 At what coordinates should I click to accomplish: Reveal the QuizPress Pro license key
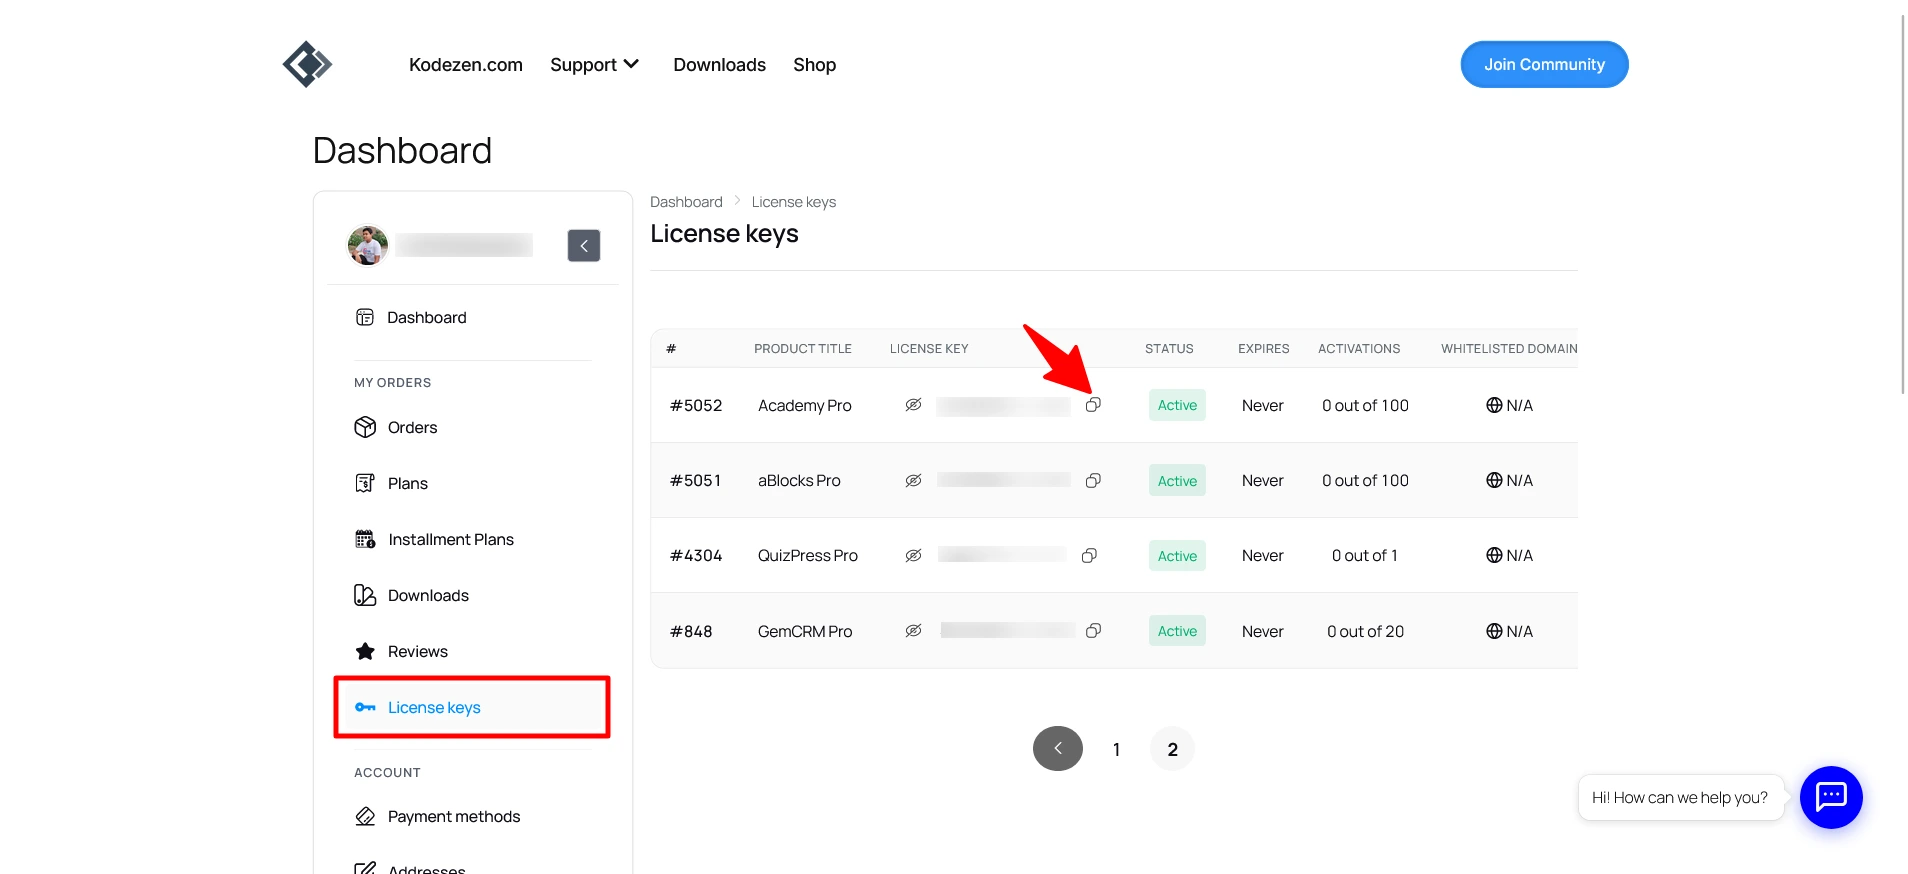click(913, 555)
